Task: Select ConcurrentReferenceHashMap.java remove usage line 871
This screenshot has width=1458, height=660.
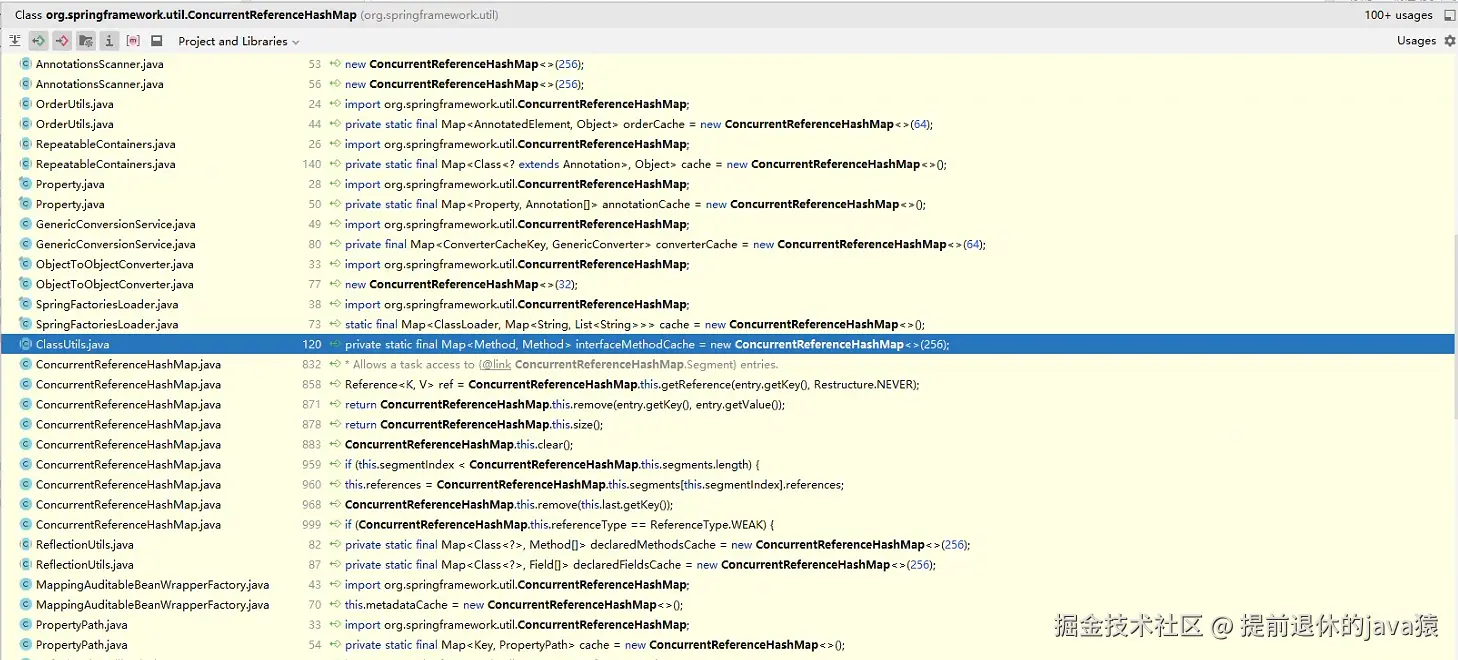Action: coord(728,404)
